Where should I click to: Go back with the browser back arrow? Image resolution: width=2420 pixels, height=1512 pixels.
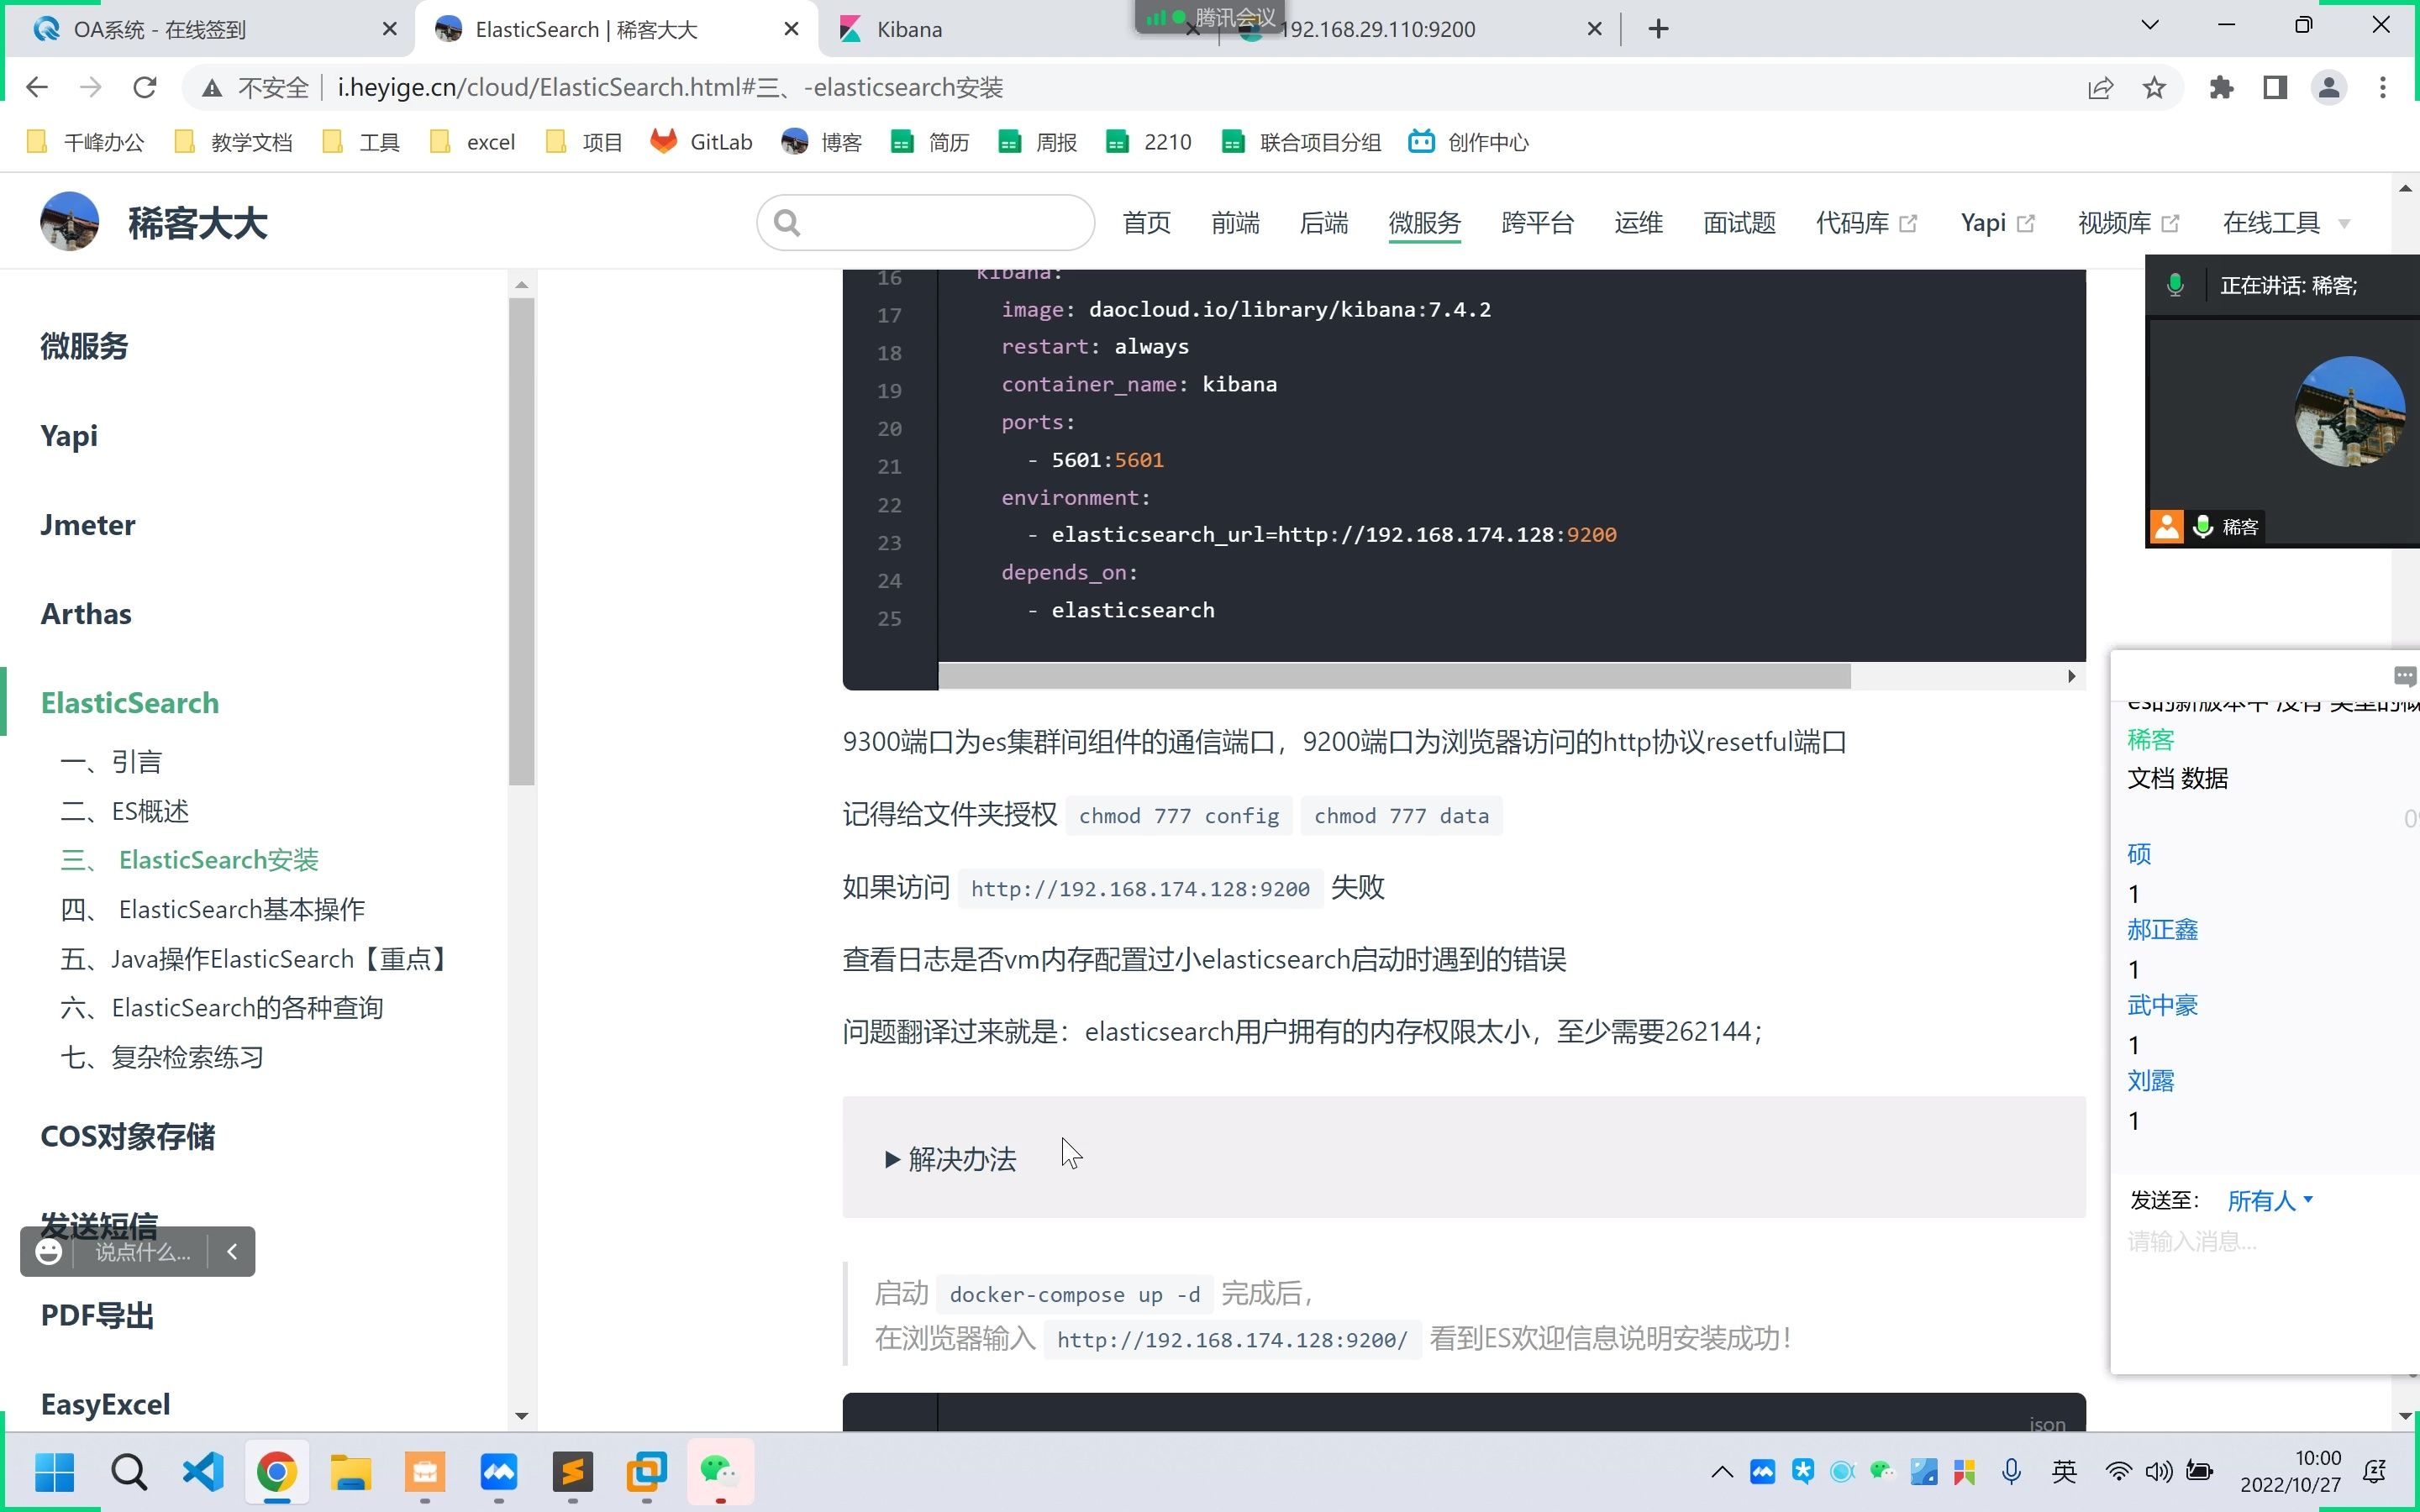(37, 88)
